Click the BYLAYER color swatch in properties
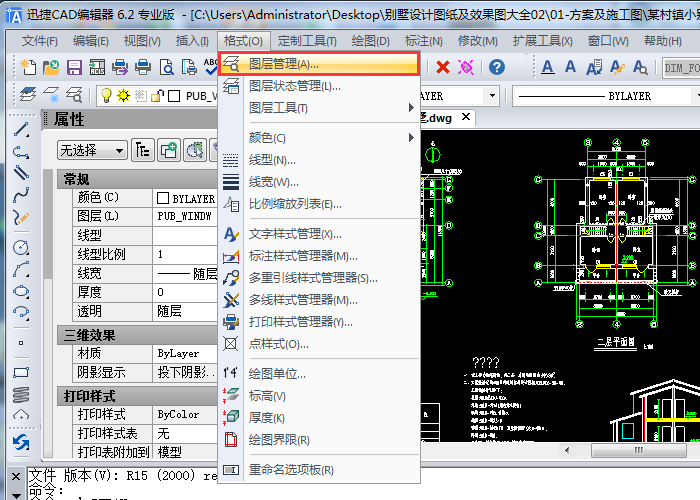 click(163, 198)
